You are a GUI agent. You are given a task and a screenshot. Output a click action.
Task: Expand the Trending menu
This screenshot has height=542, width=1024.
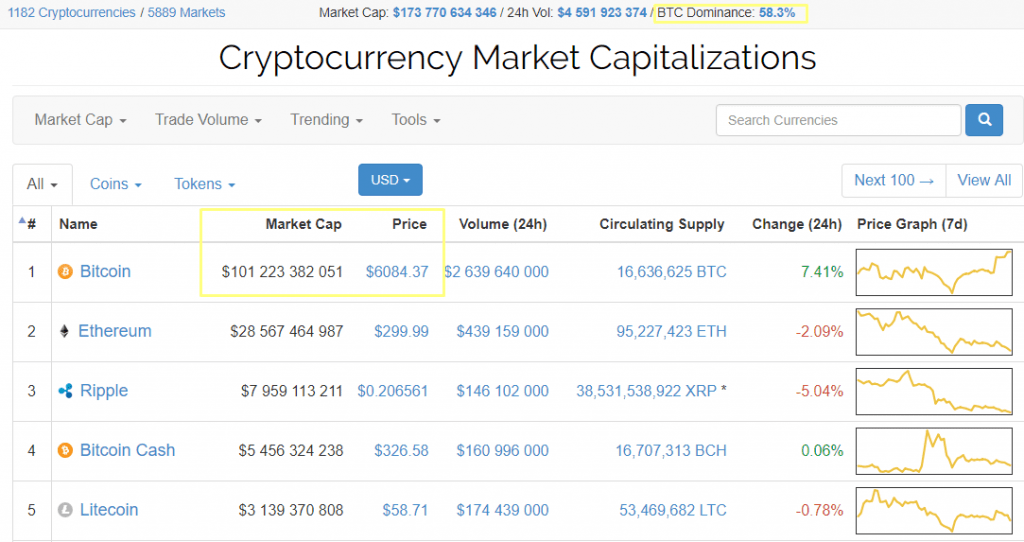[x=326, y=120]
